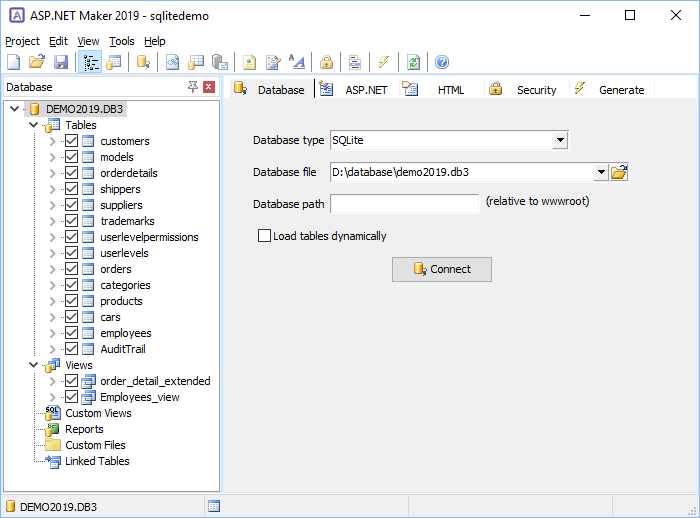Viewport: 700px width, 518px height.
Task: Click the generate lightning toolbar icon
Action: pyautogui.click(x=383, y=62)
